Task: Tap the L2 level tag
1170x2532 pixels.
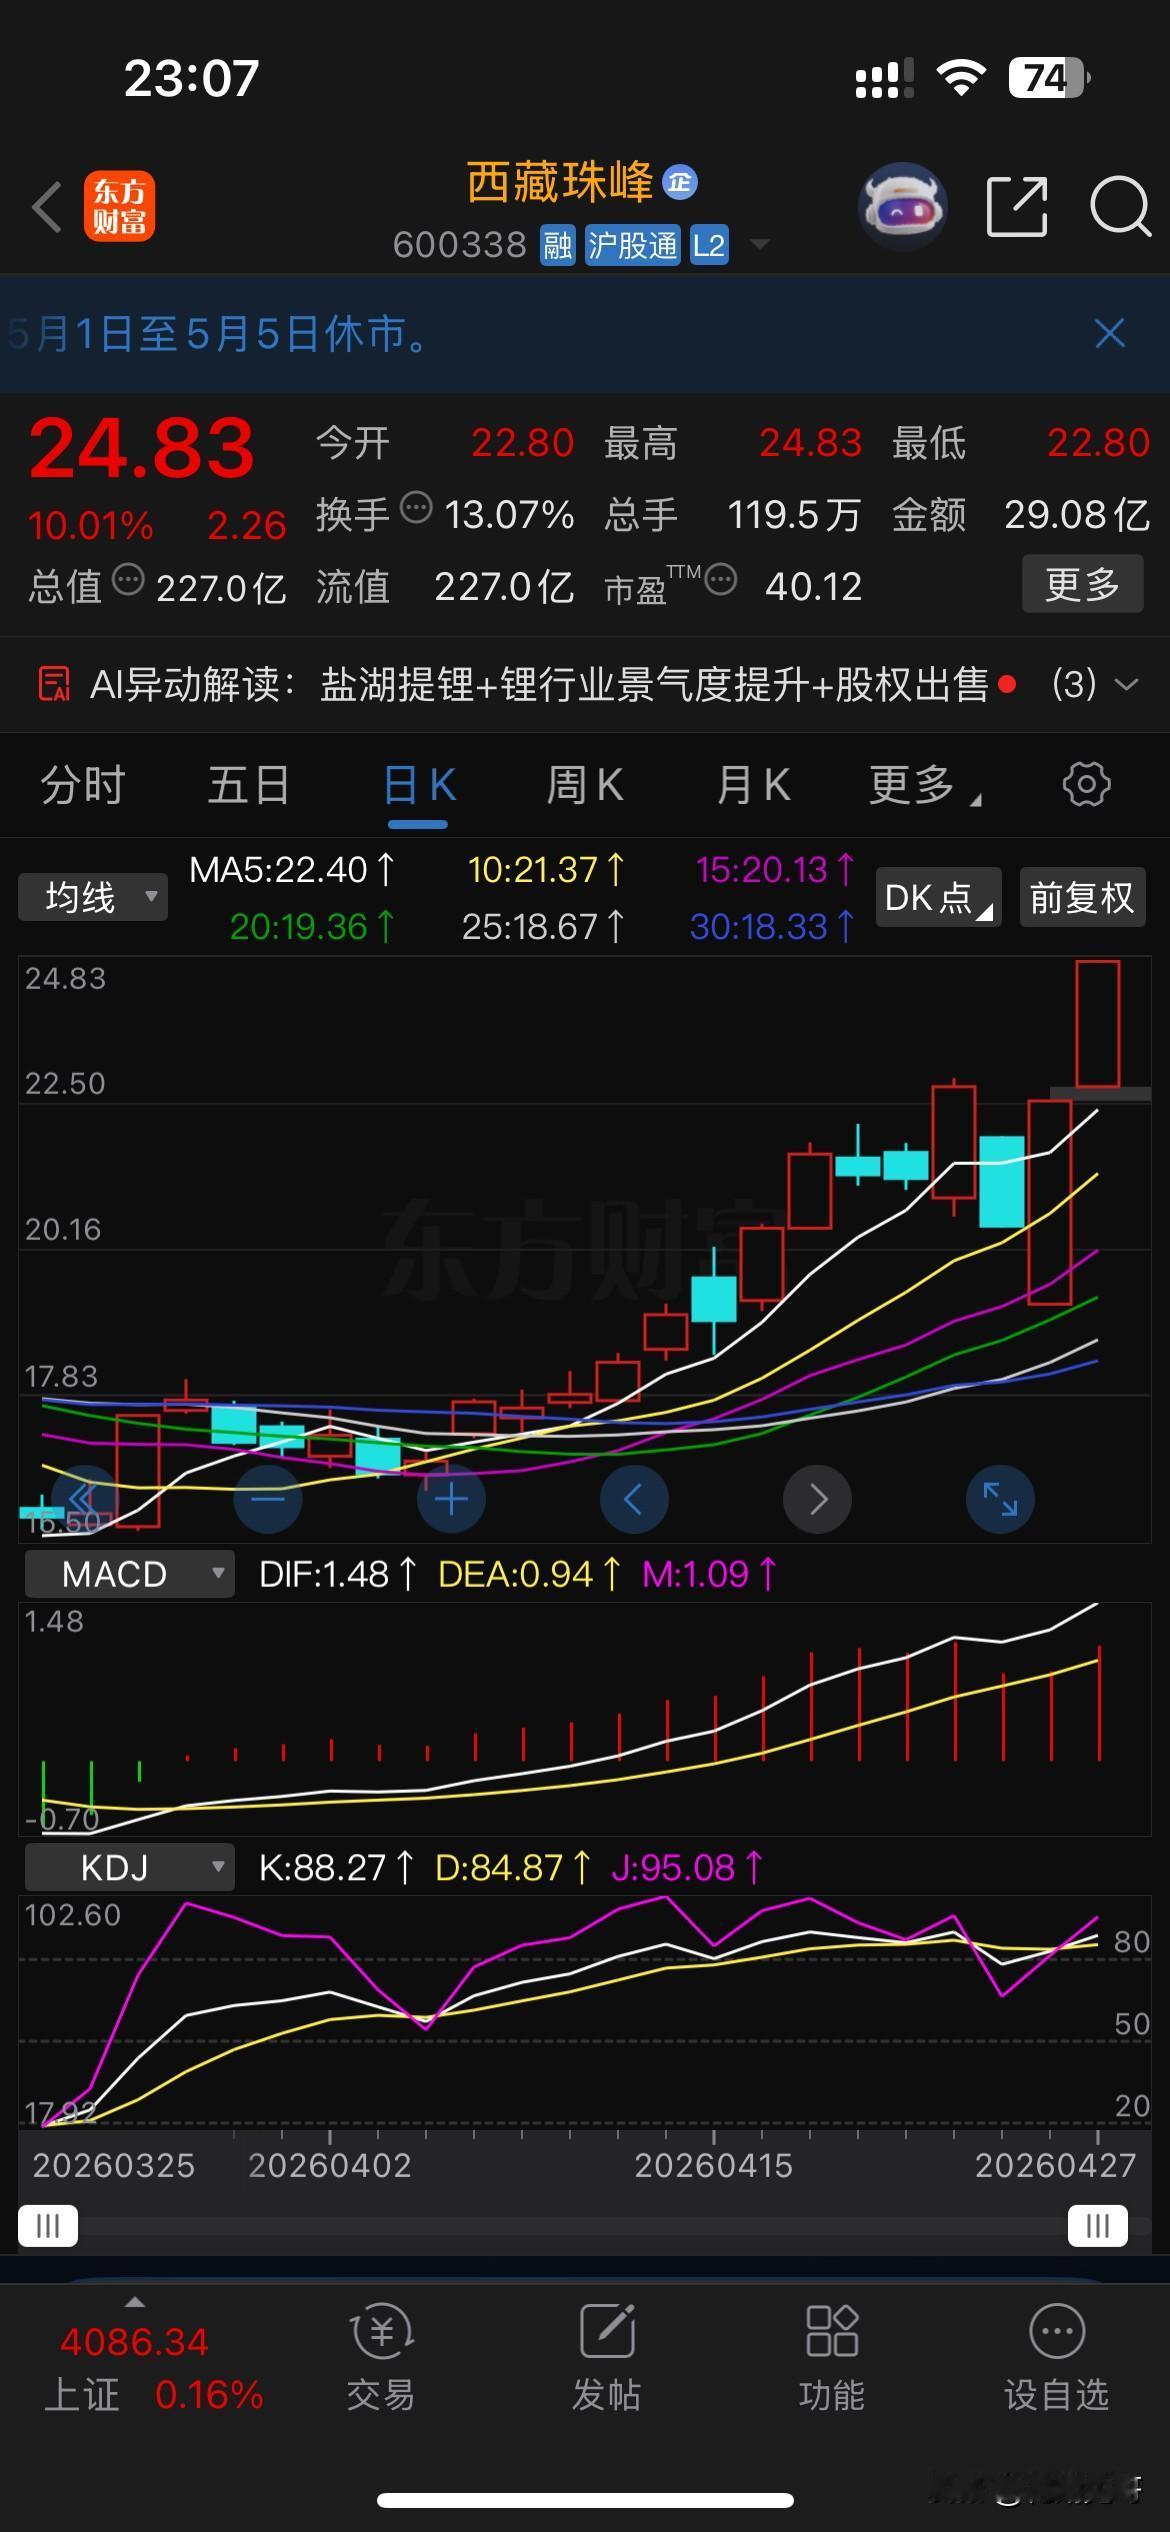Action: coord(708,245)
